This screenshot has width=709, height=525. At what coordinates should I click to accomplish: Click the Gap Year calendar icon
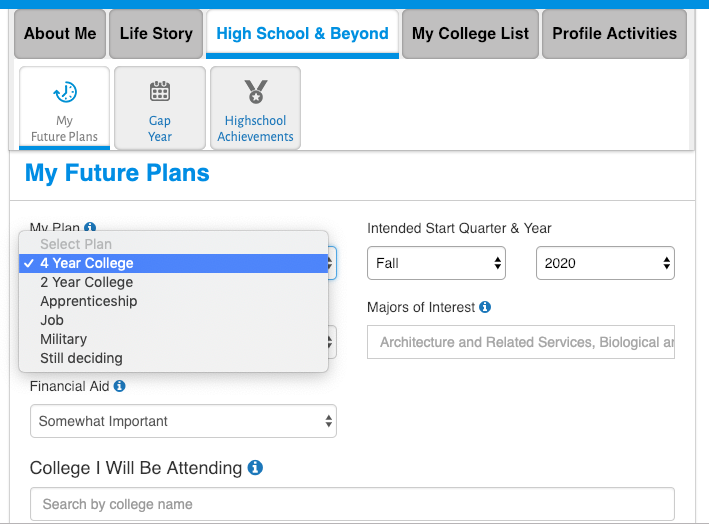[x=160, y=91]
